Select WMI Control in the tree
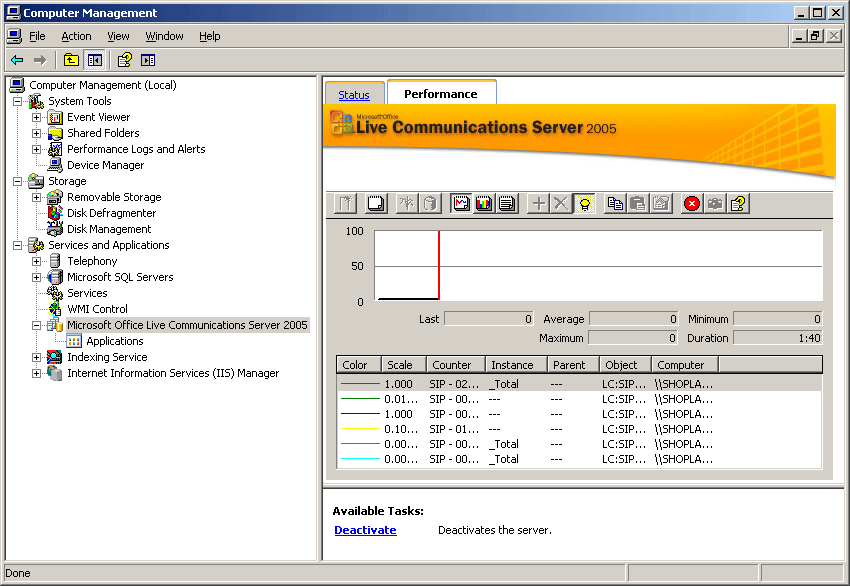The width and height of the screenshot is (850, 586). (97, 309)
